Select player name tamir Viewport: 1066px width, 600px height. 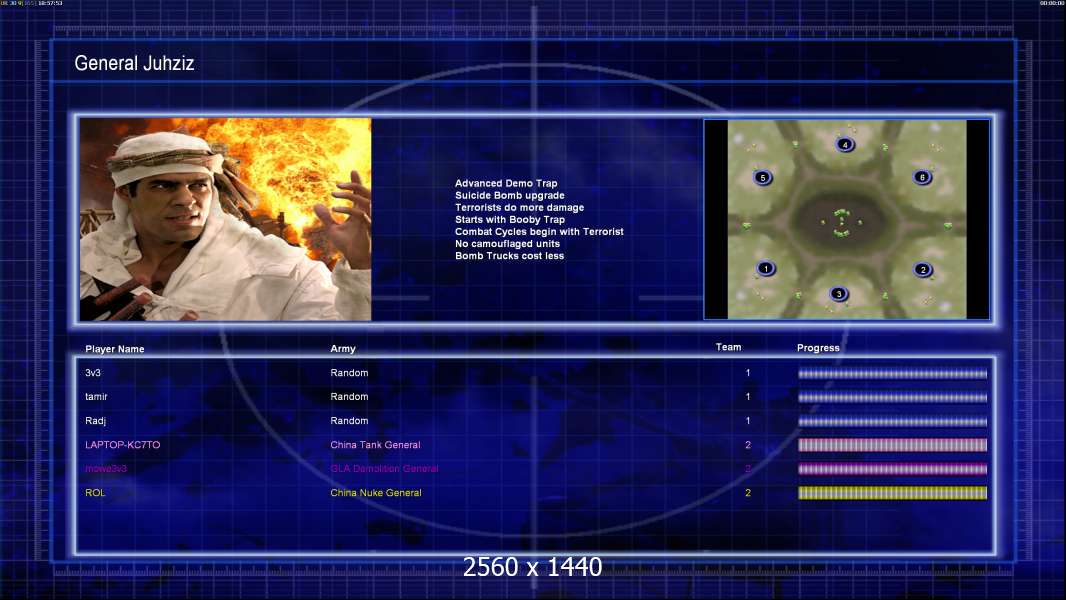click(96, 397)
